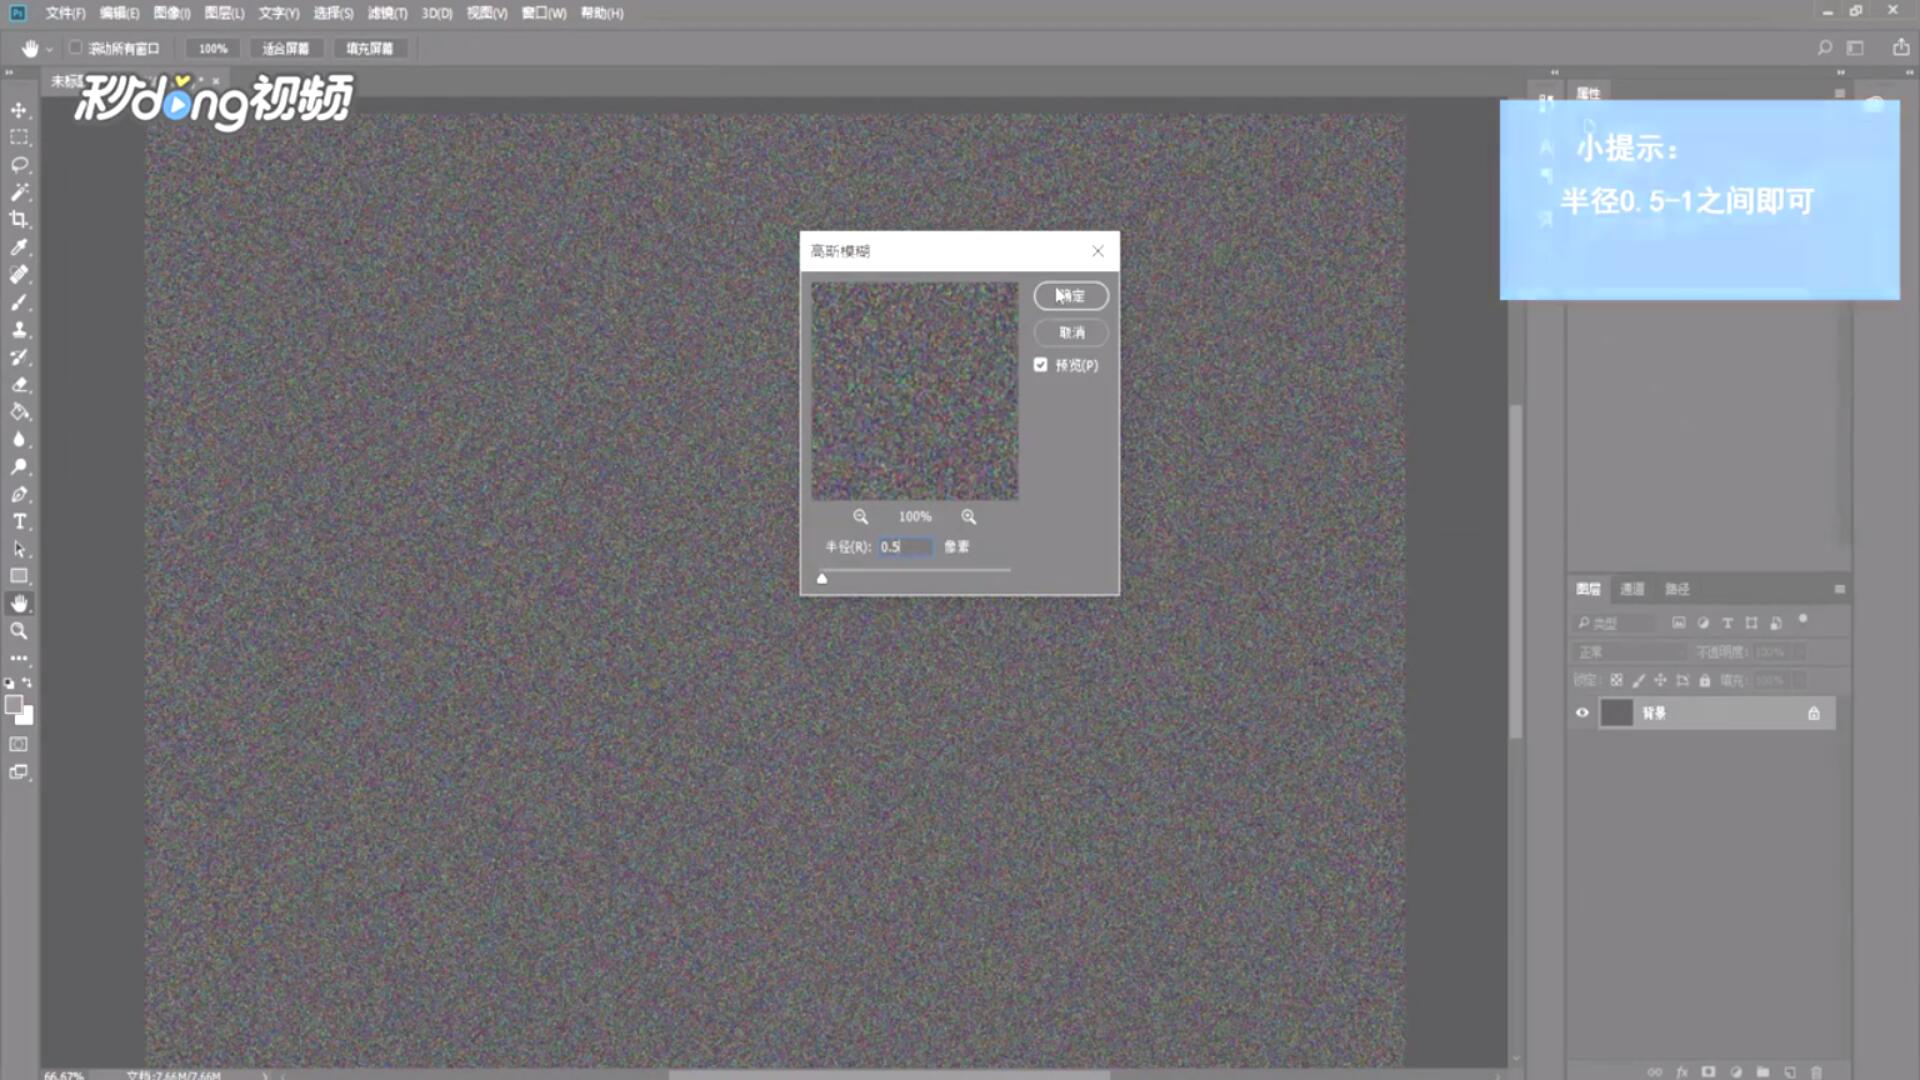Open the layer filter type dropdown

point(1614,623)
